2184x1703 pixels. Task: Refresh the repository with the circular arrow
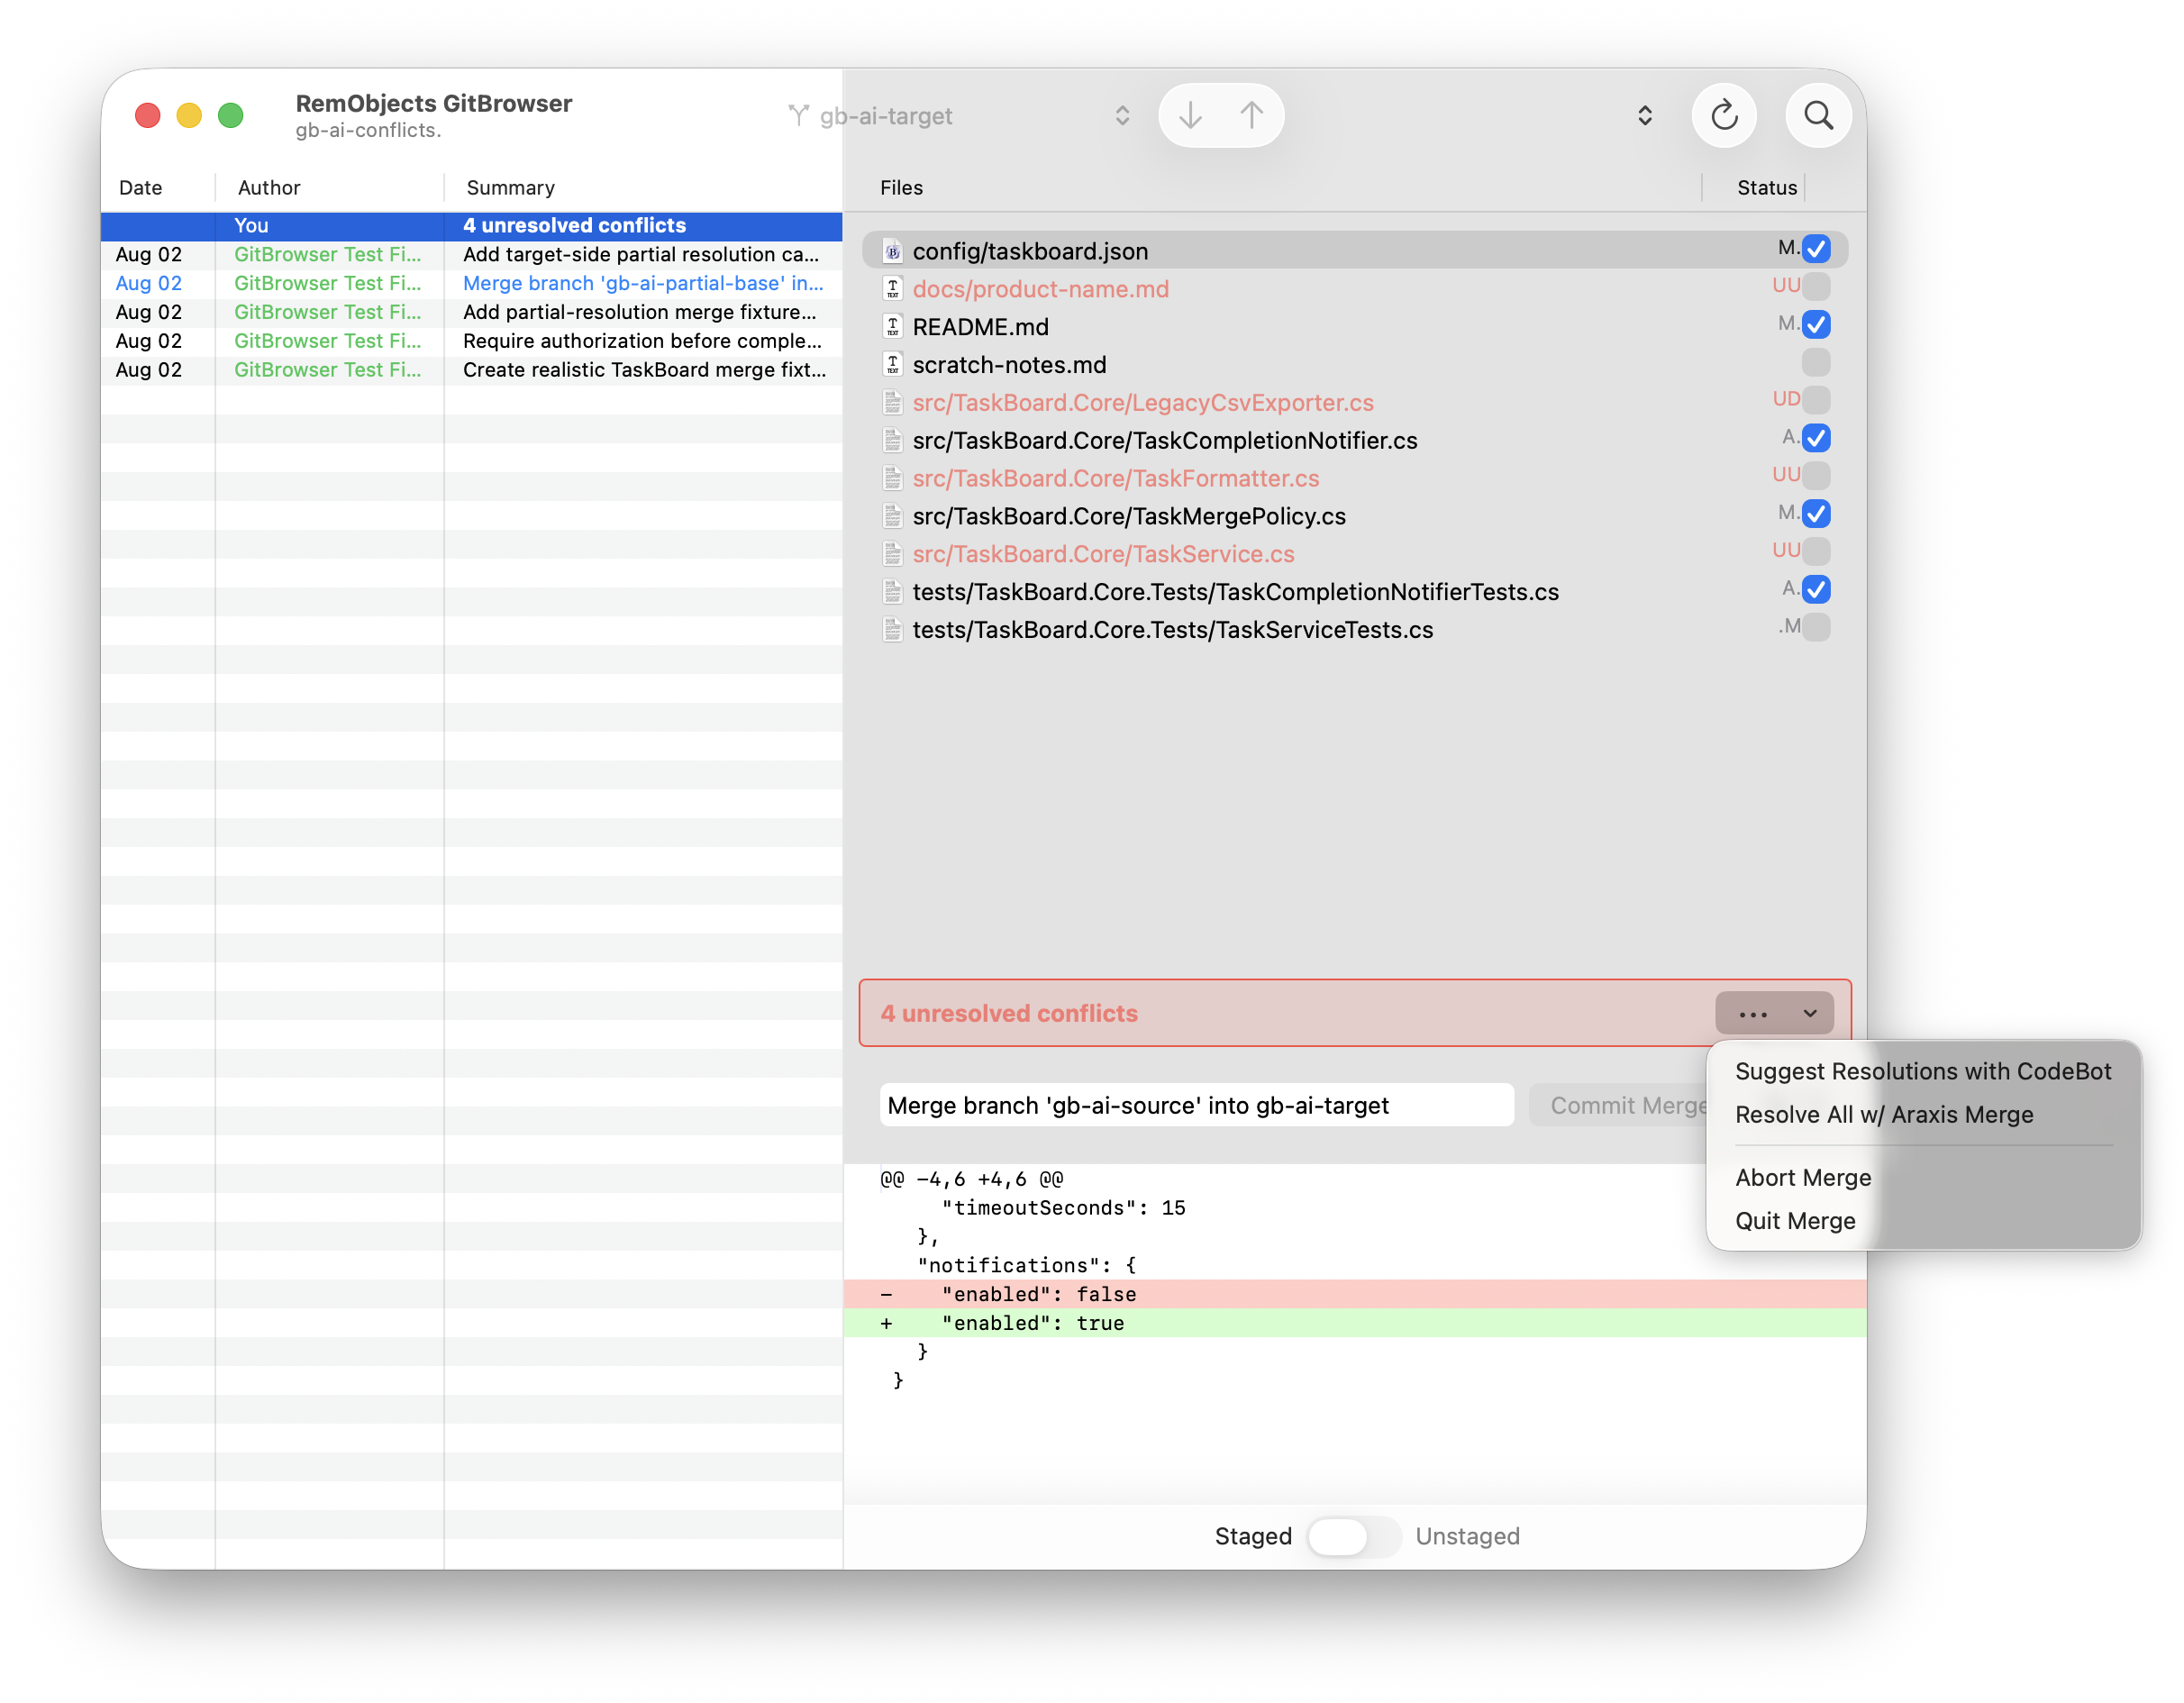(x=1724, y=116)
